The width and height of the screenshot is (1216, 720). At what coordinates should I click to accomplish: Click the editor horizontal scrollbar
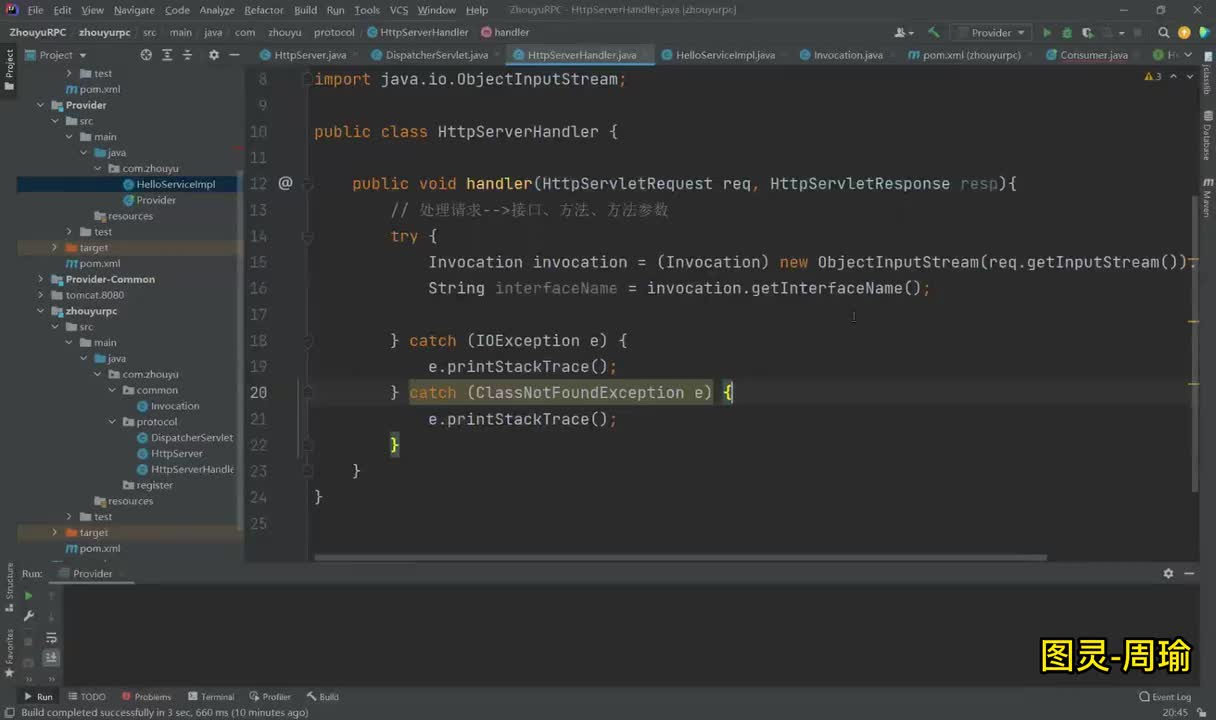click(x=680, y=557)
